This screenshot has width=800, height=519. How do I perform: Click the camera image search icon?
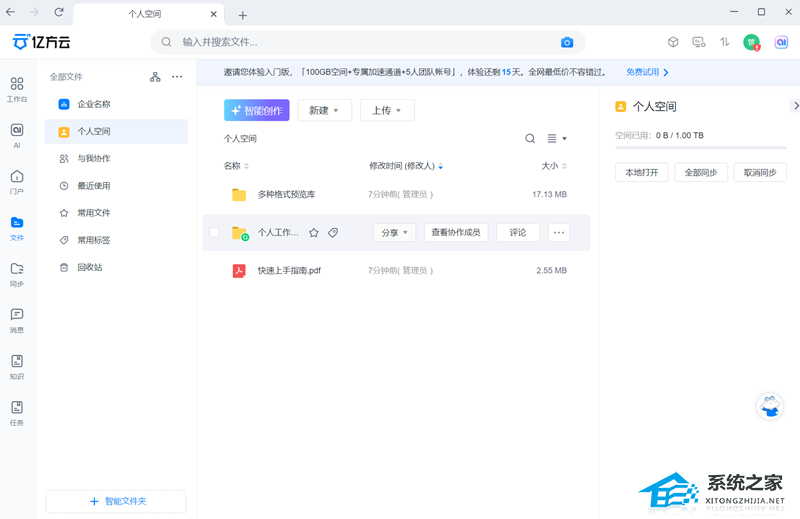[x=567, y=42]
